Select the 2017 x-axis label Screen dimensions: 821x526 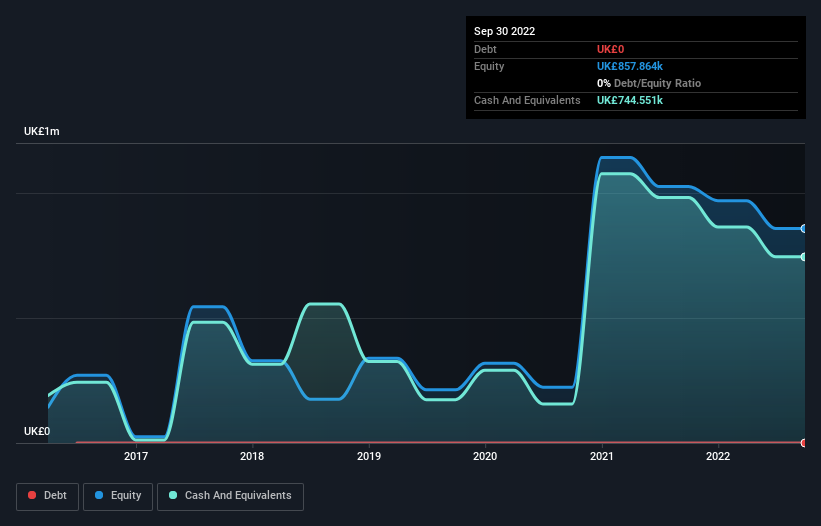136,456
